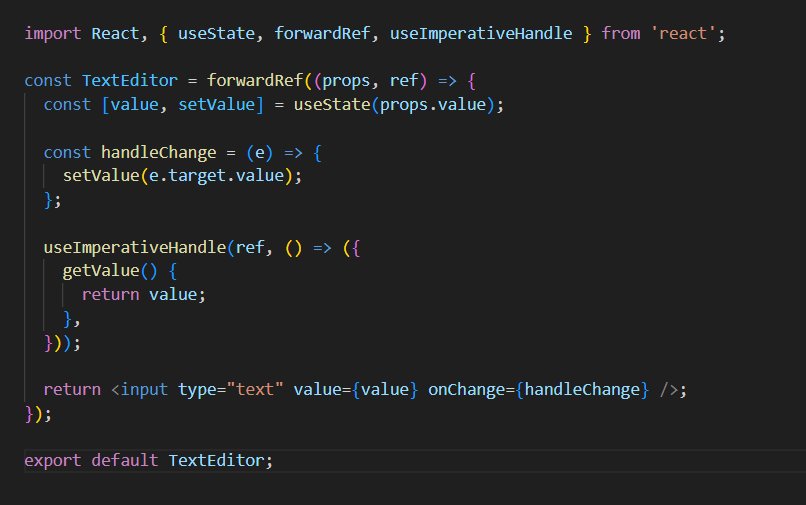The image size is (806, 505).
Task: Click '(props, ref)' parameters of forwardRef
Action: click(x=370, y=81)
